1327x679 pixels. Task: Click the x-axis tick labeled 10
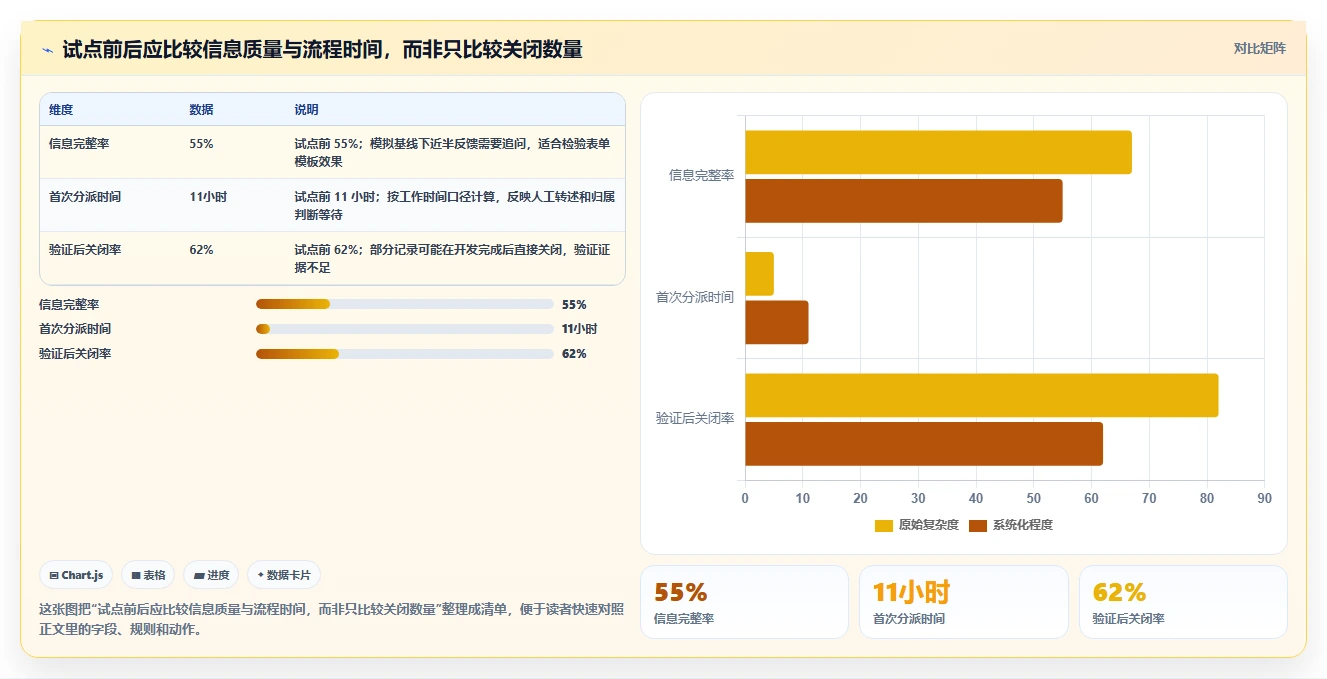802,497
